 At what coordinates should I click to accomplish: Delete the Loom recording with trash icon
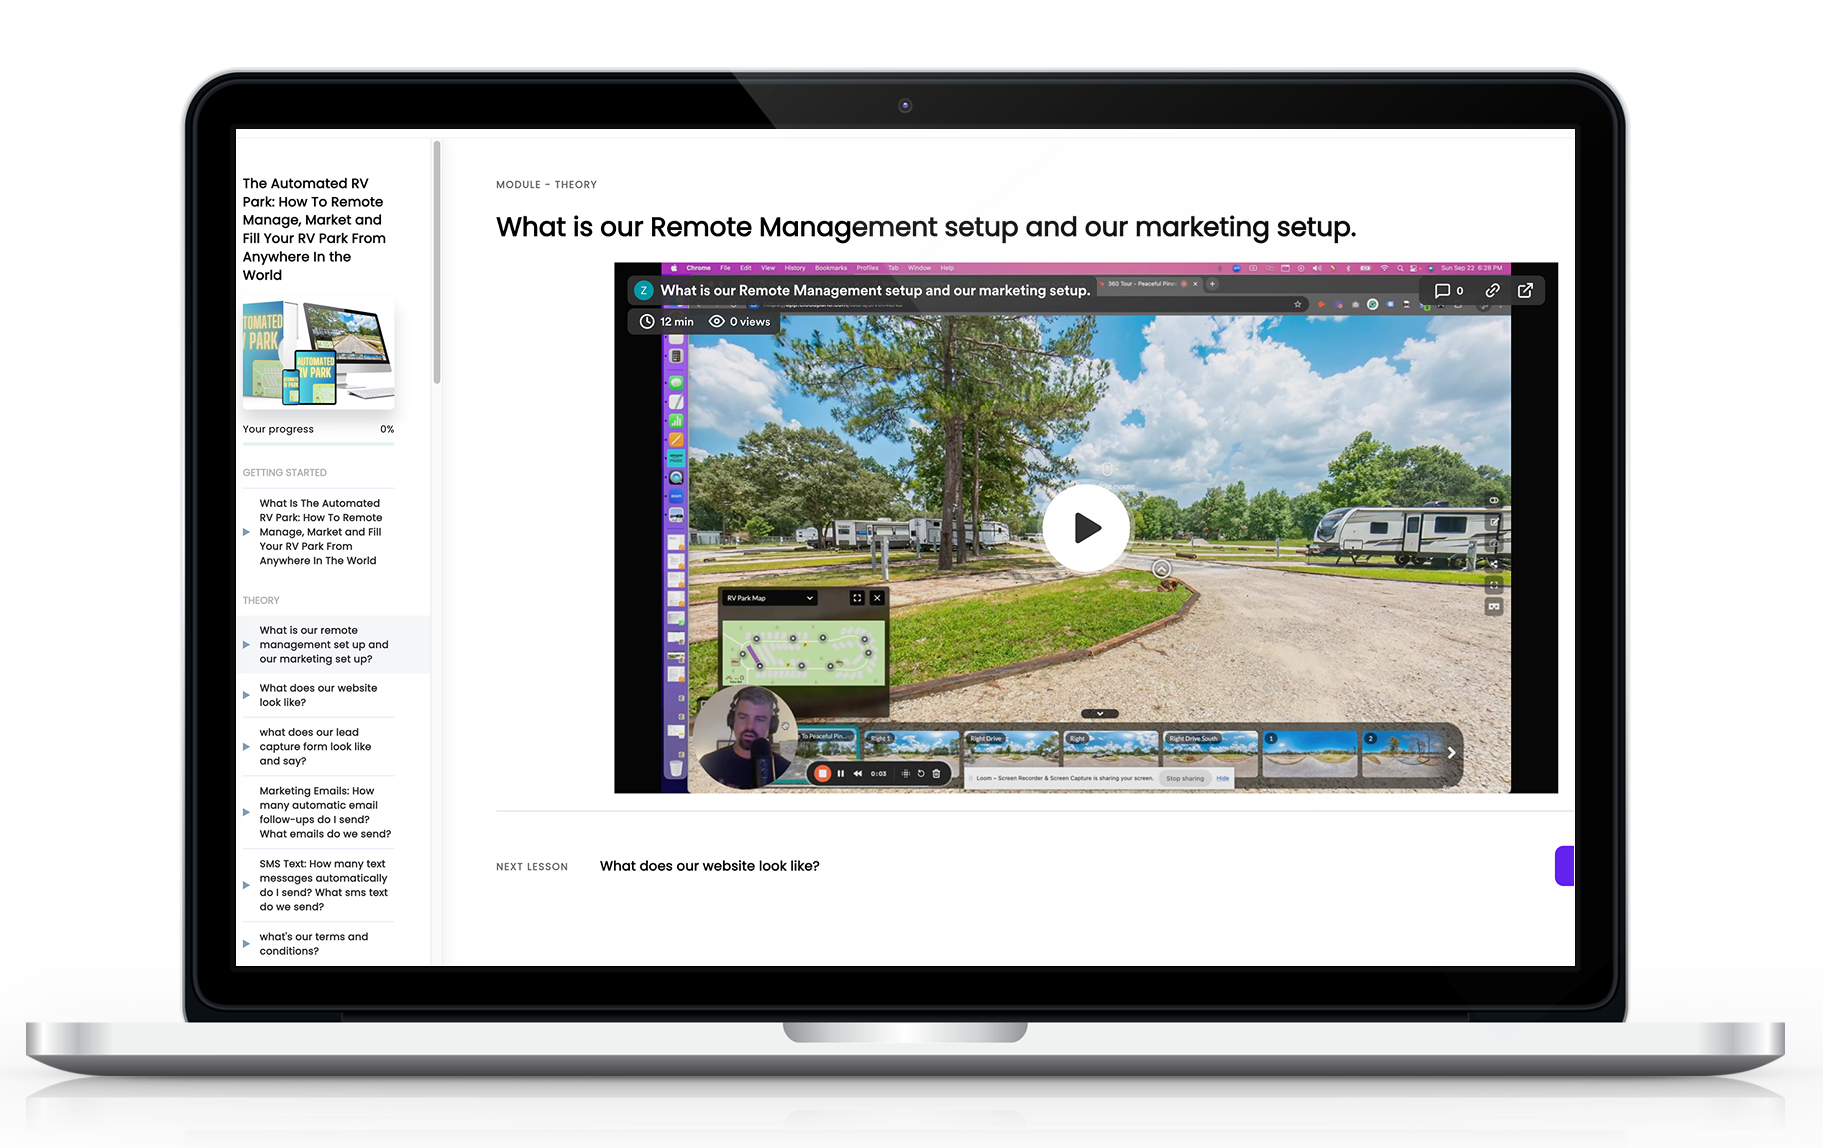point(936,773)
